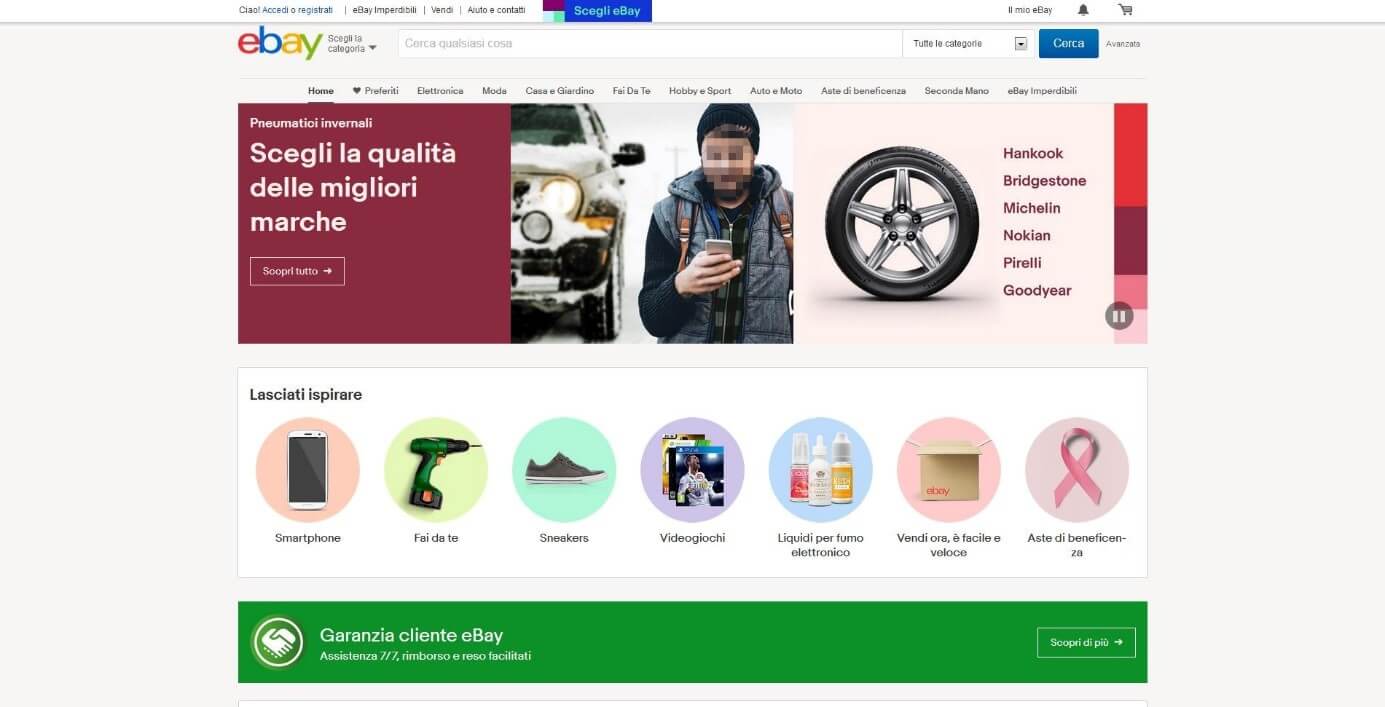Open the Fai da te drill icon
The image size is (1385, 707).
(x=436, y=470)
